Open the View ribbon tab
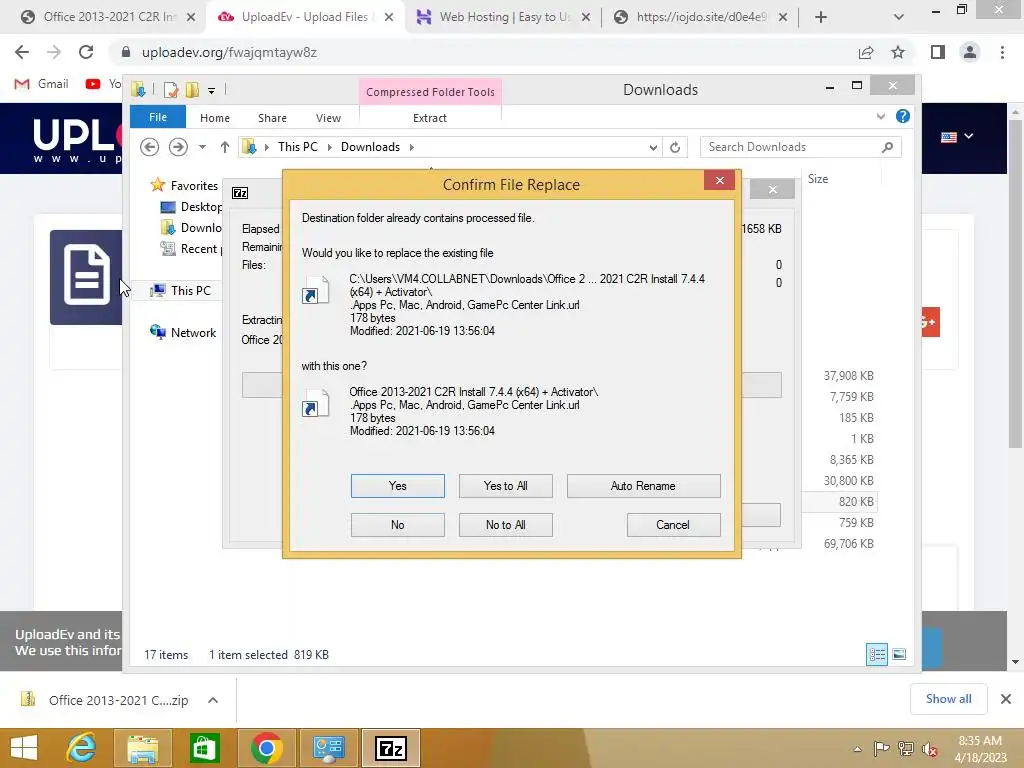The height and width of the screenshot is (768, 1024). coord(328,118)
